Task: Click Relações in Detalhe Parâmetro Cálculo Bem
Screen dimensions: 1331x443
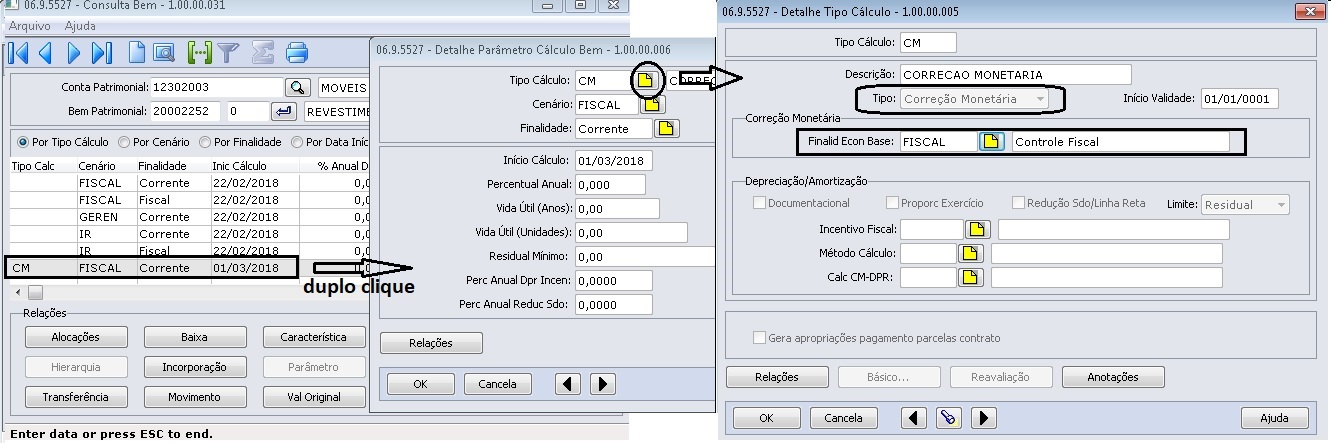Action: click(x=430, y=343)
